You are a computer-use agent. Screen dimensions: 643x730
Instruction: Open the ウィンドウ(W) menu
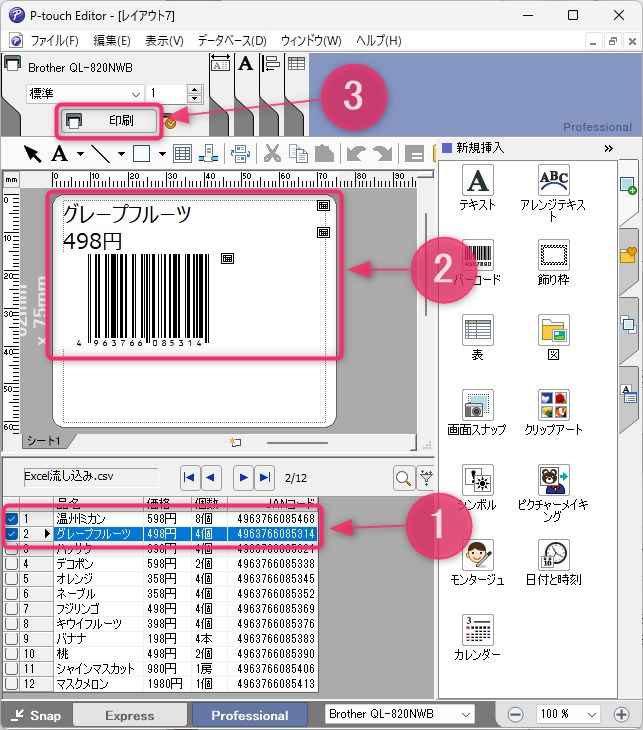pos(311,41)
